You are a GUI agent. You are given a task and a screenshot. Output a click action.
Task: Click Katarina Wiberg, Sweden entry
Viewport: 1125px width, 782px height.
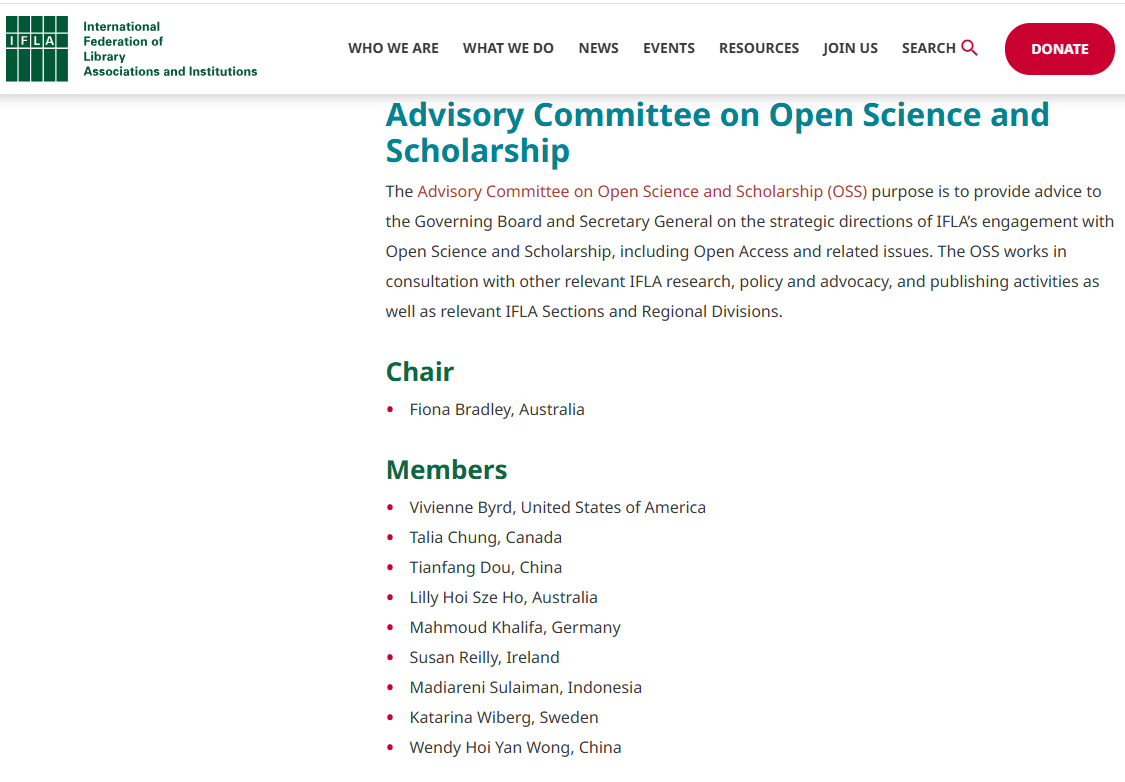point(504,717)
